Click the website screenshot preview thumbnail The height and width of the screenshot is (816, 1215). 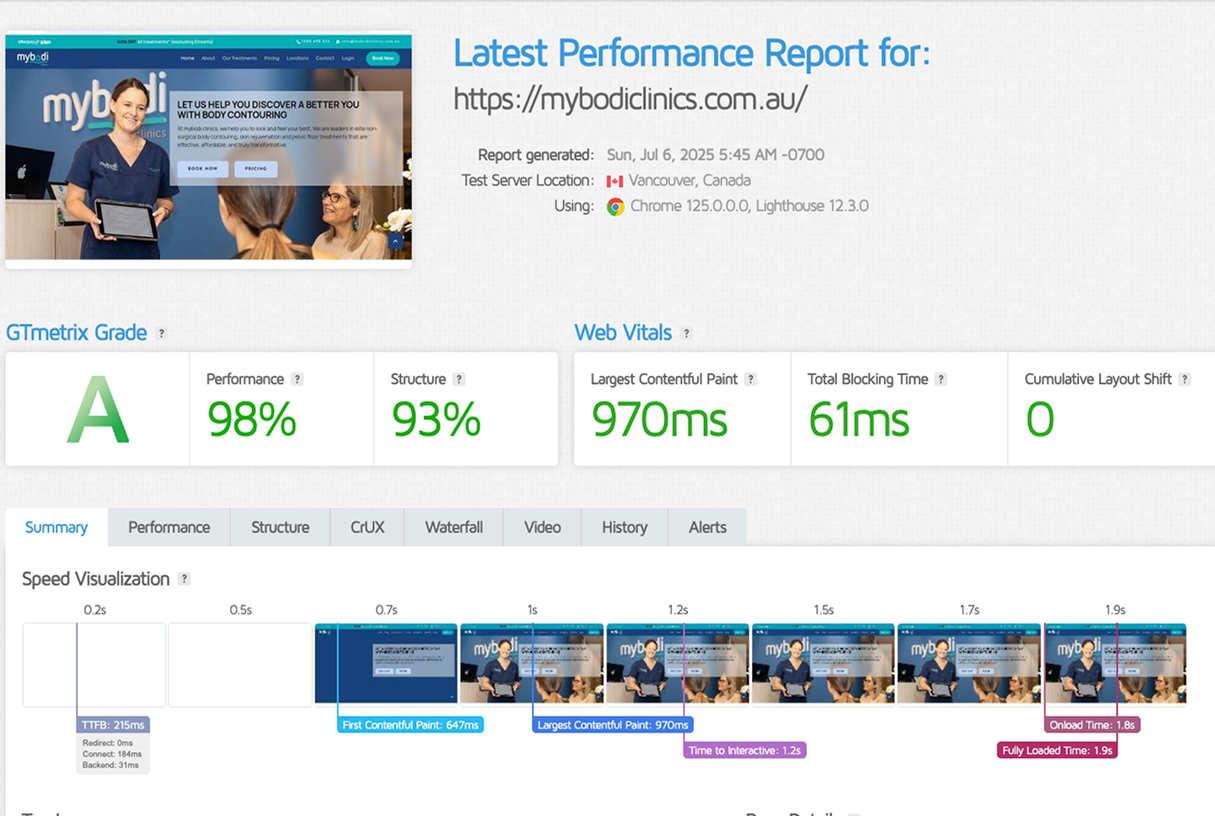pos(208,150)
